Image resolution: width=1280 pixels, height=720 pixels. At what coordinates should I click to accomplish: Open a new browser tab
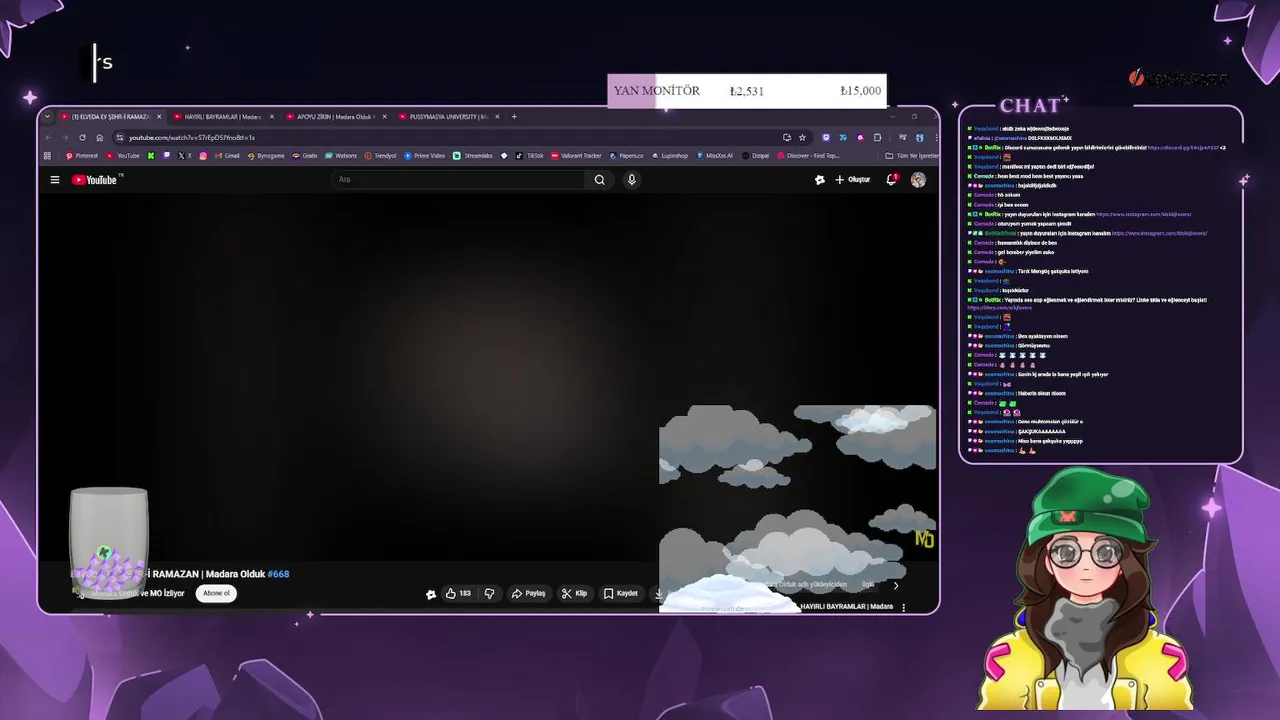click(514, 116)
